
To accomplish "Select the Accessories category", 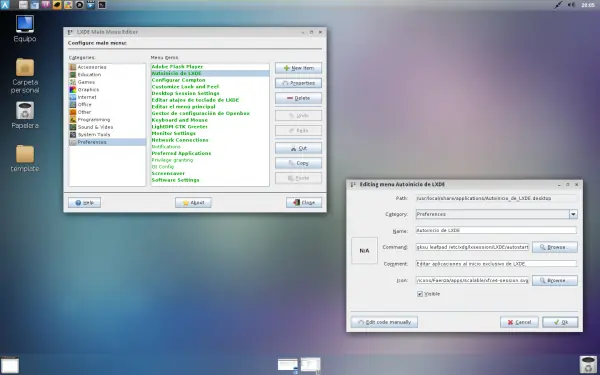I will pos(107,67).
